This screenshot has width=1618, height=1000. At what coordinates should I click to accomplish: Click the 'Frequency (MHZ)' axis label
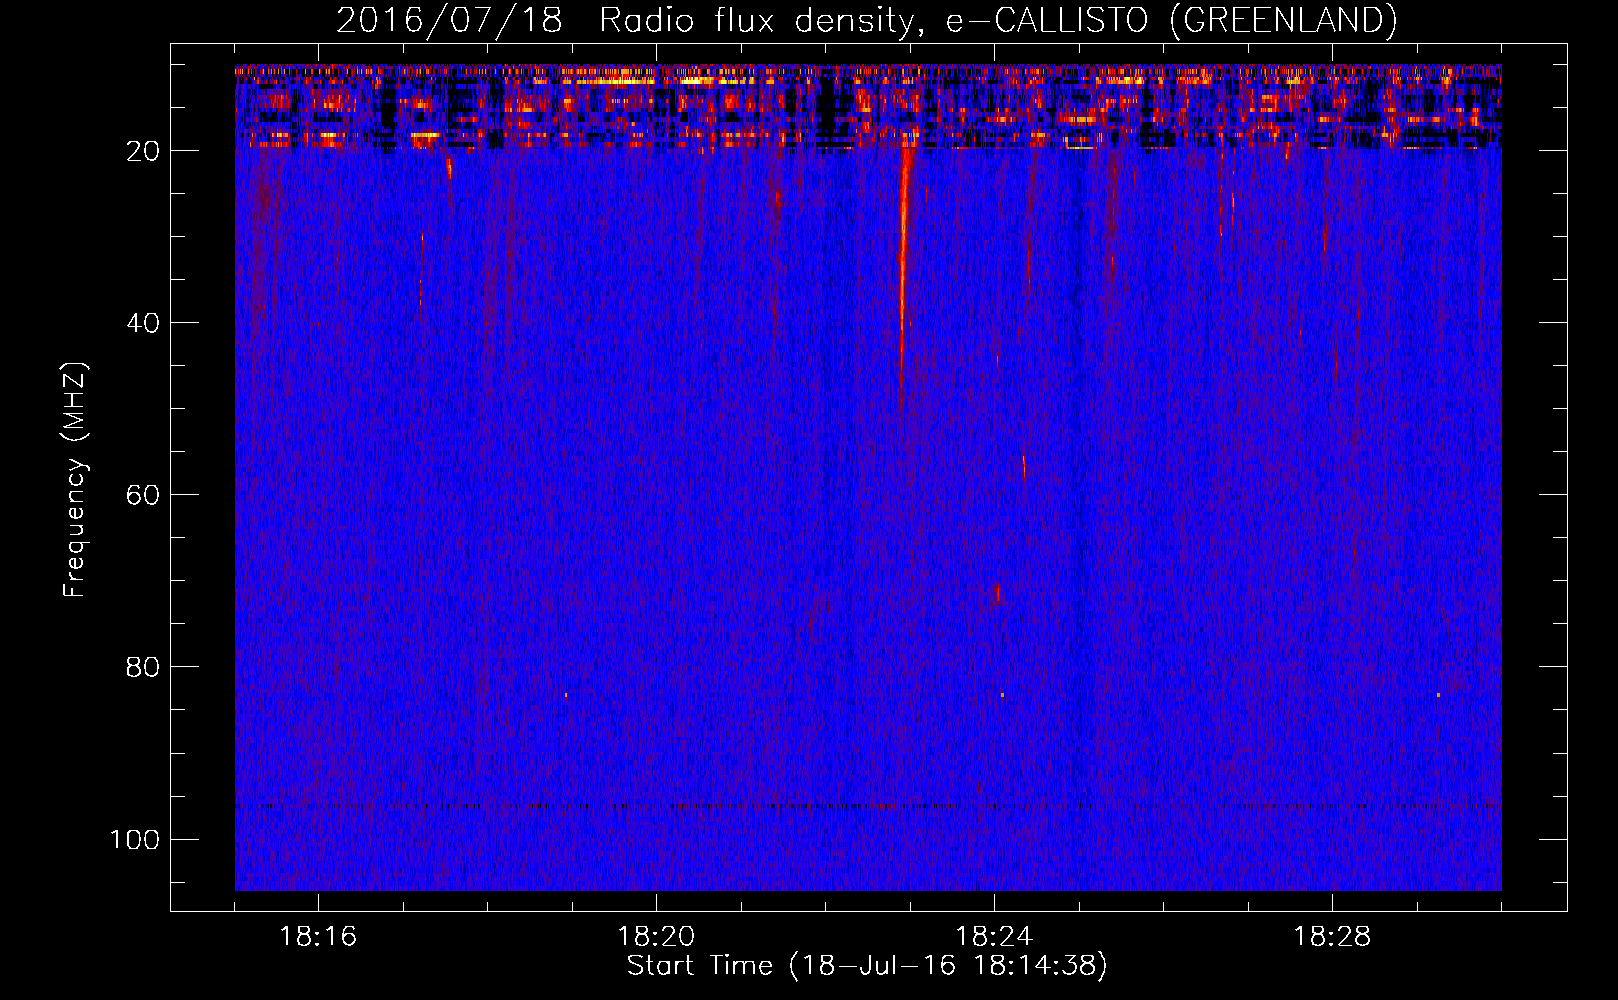75,479
